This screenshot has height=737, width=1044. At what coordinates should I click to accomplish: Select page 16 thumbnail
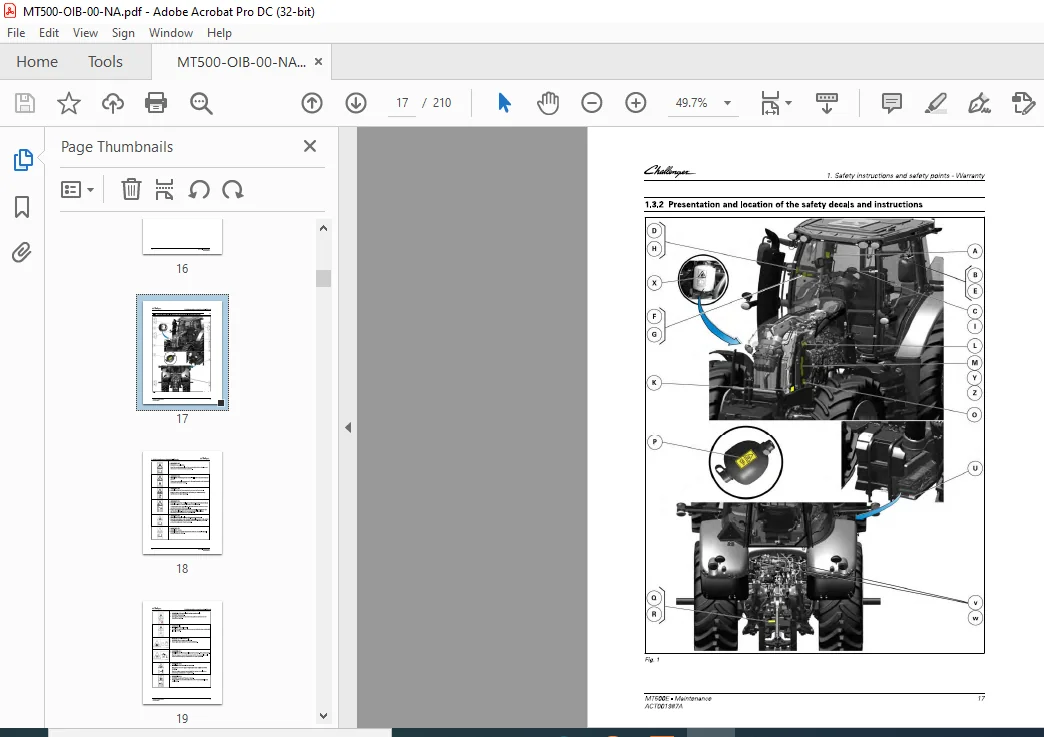point(182,237)
